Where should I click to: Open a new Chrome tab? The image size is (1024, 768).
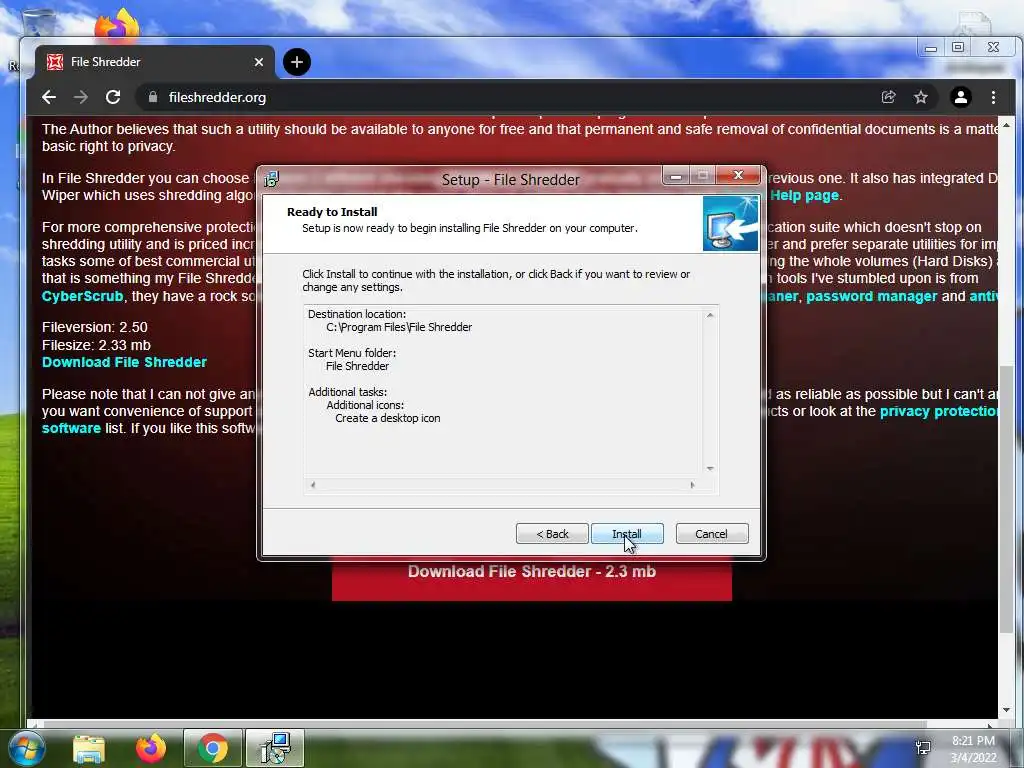coord(297,62)
